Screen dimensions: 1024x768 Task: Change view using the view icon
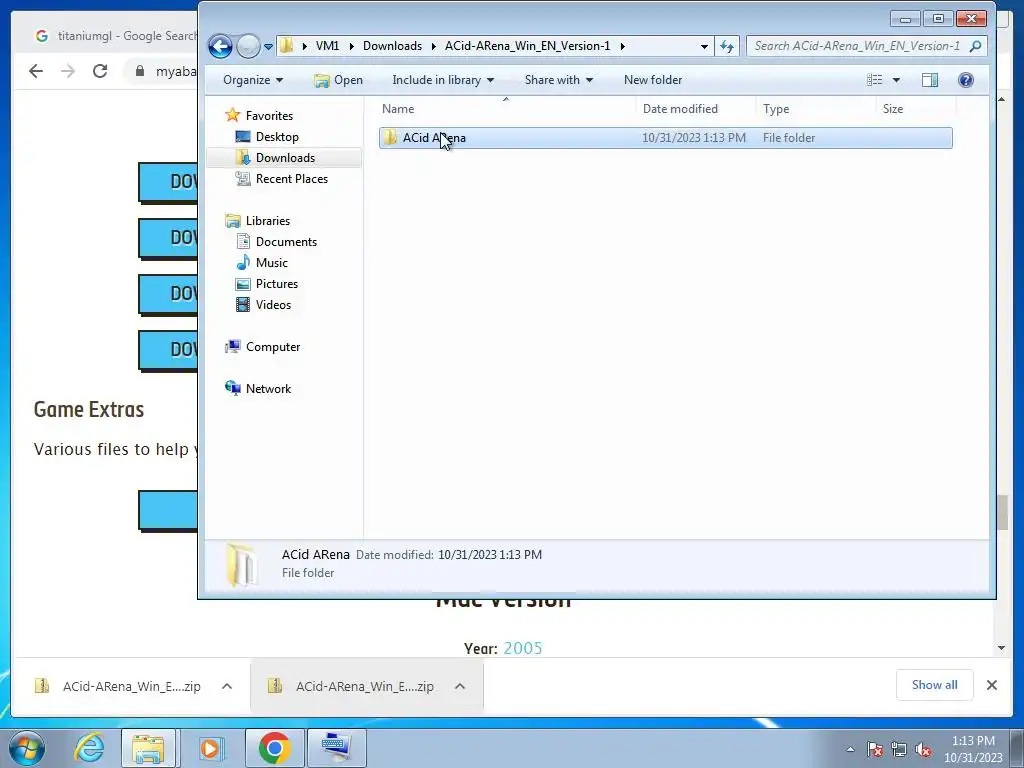coord(874,80)
